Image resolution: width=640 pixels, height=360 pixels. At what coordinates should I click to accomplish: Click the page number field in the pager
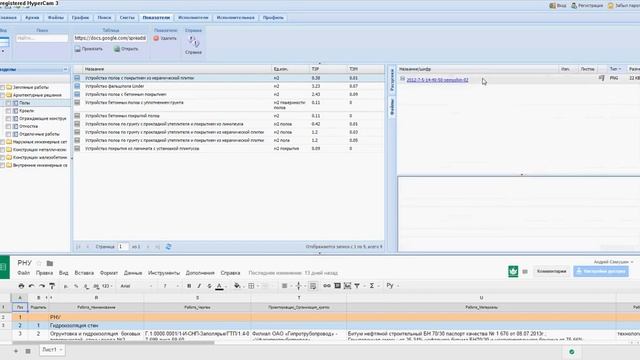123,247
